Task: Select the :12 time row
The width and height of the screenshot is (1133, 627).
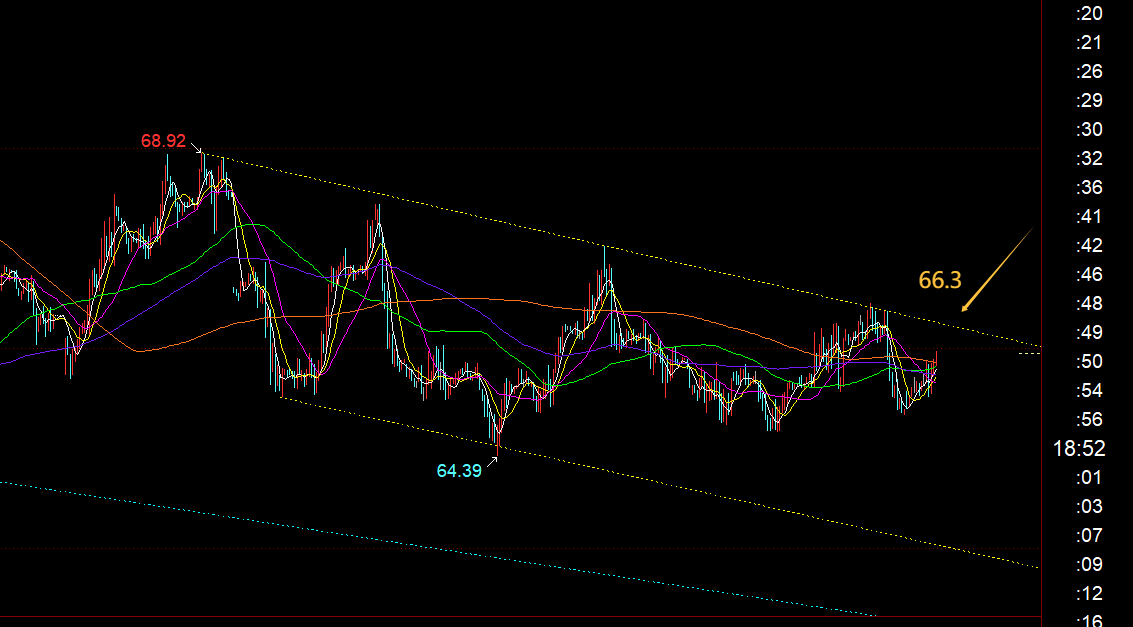Action: point(1089,594)
